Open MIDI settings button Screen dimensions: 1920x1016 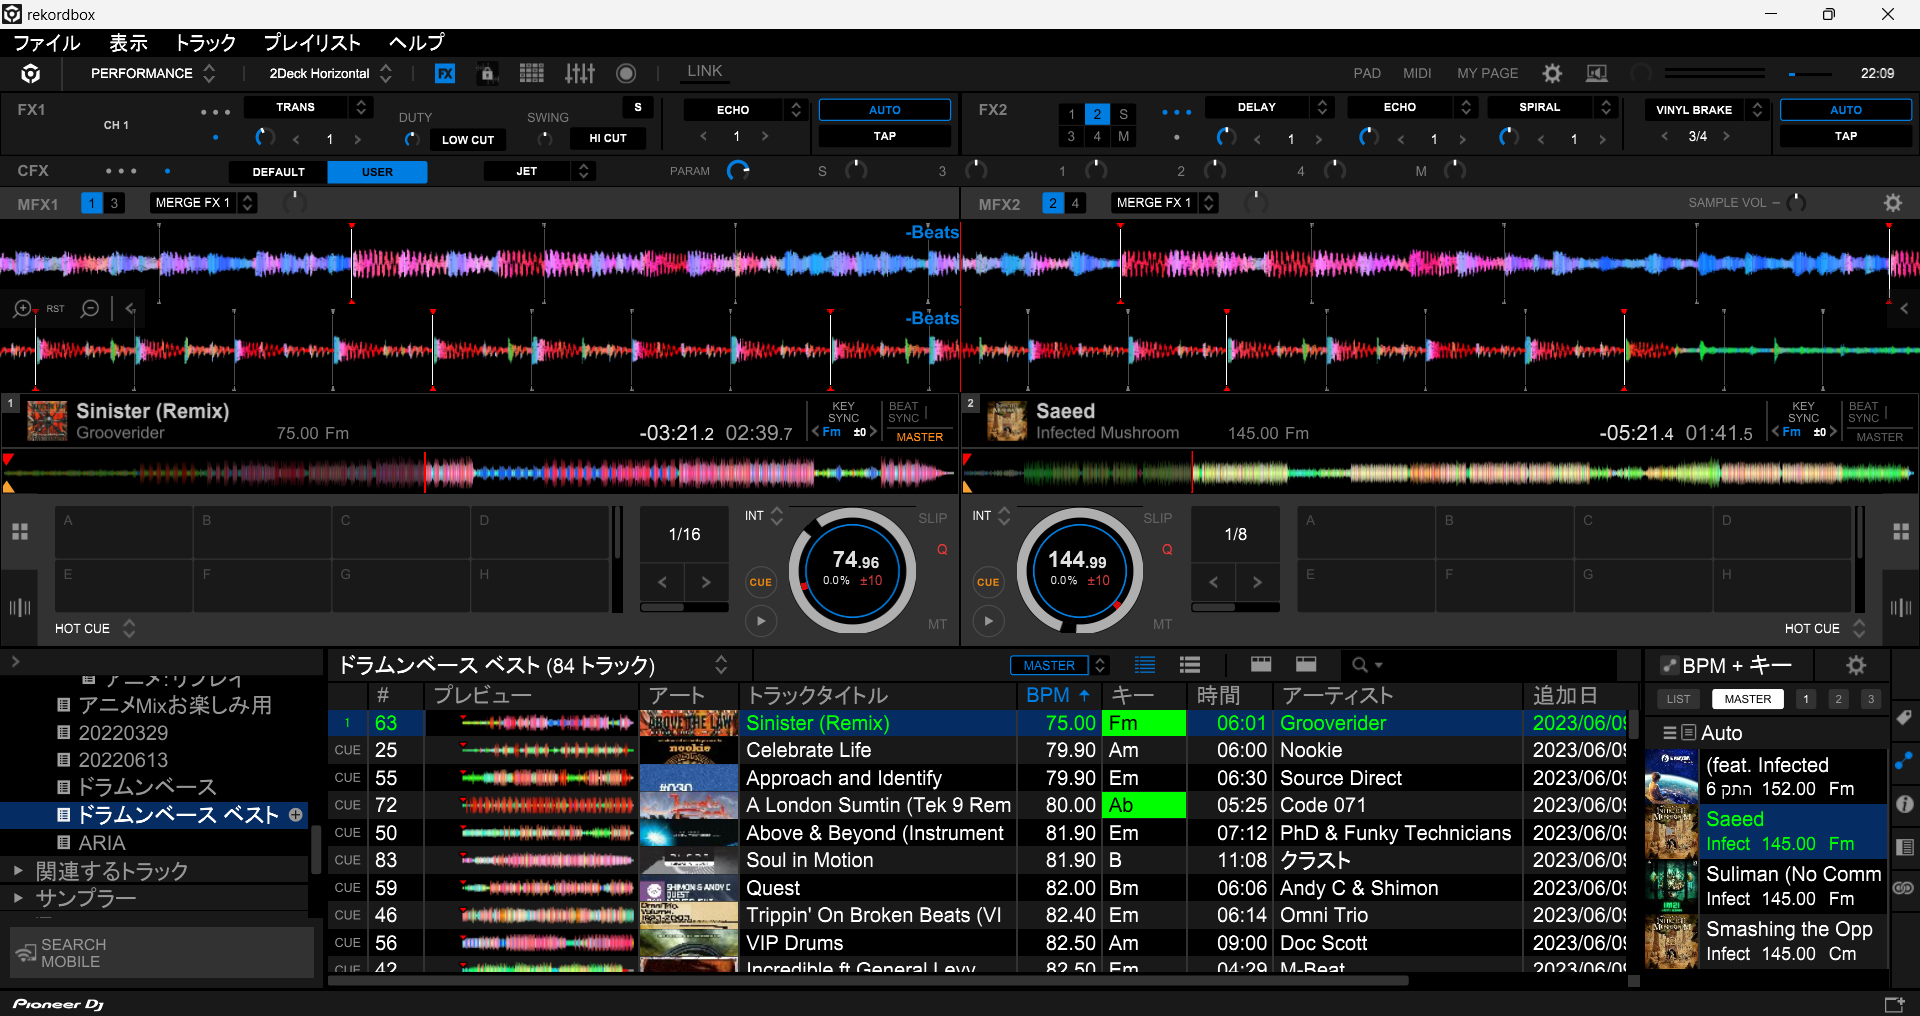click(1417, 73)
